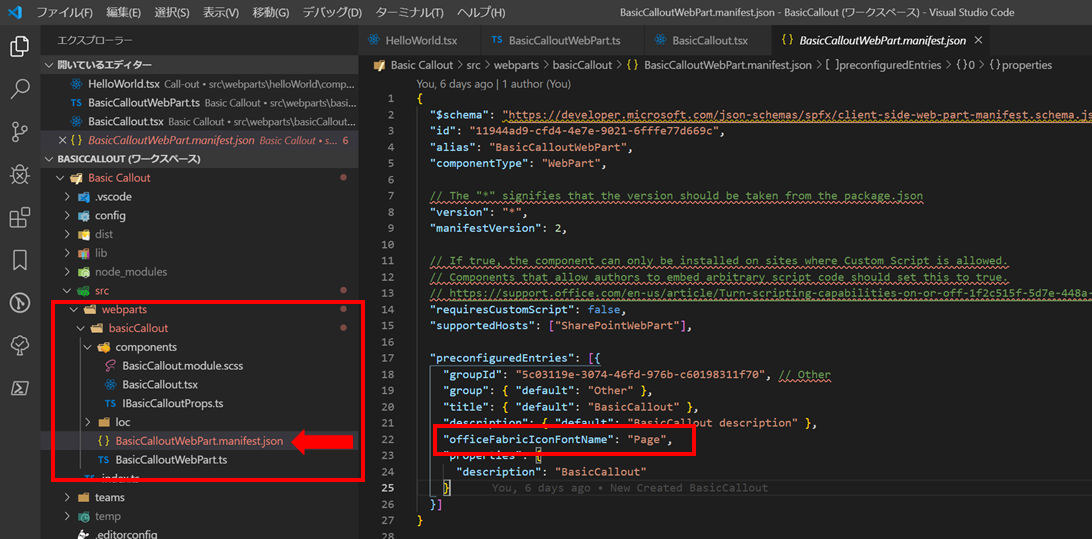Open the Source Control view
The image size is (1092, 539).
(x=20, y=132)
